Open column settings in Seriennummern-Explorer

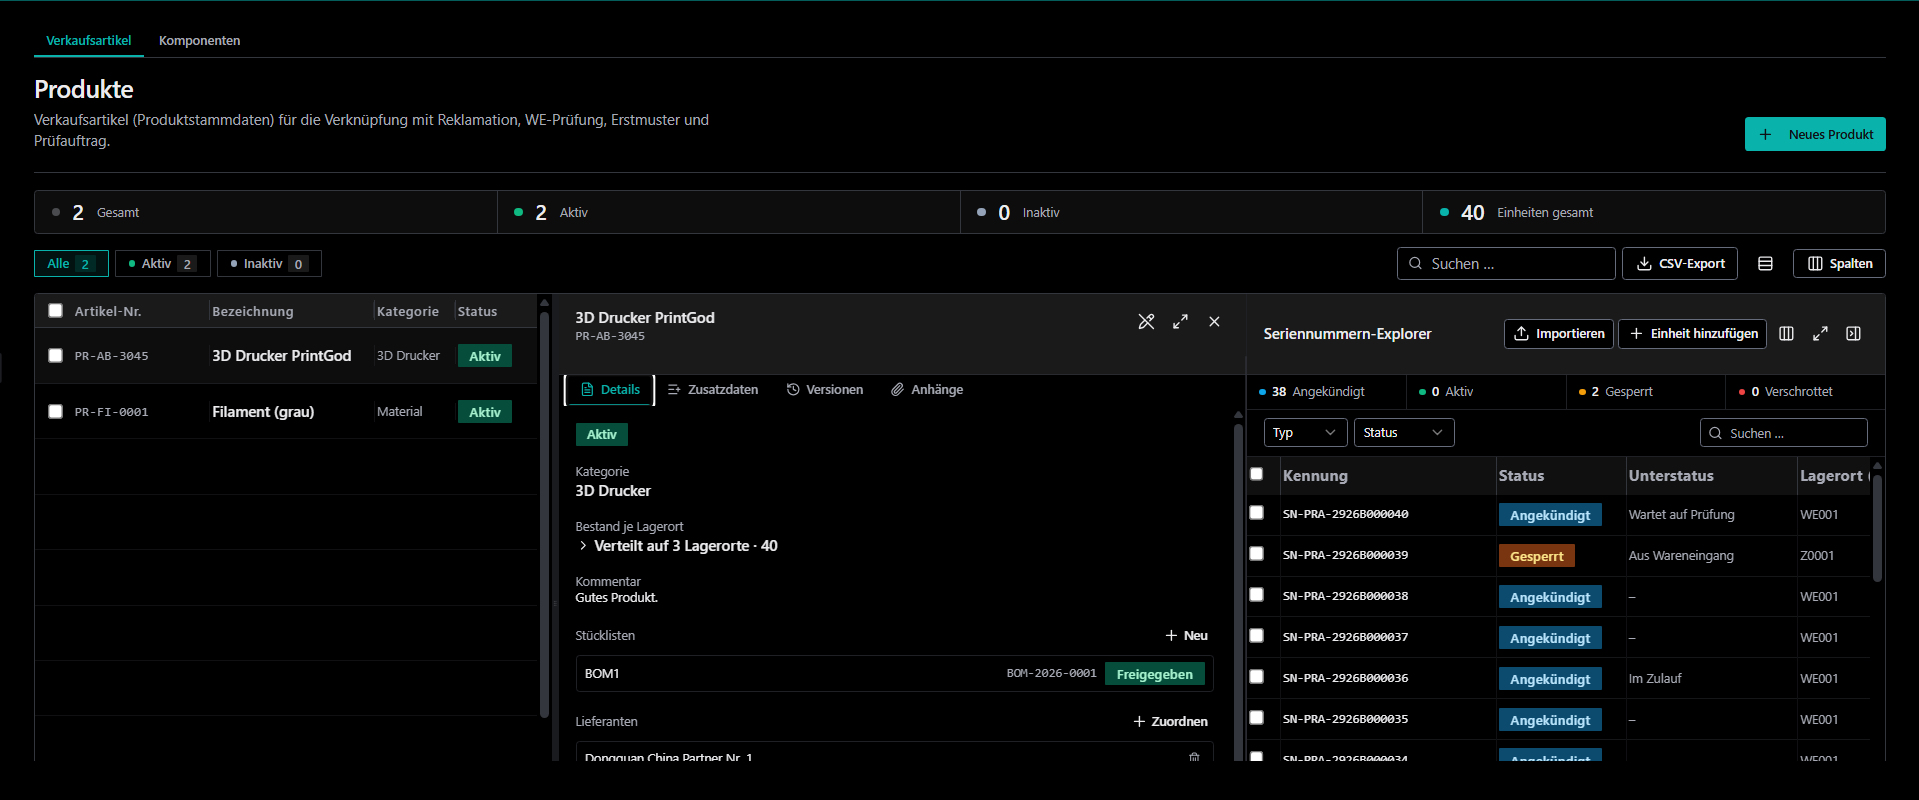tap(1786, 334)
